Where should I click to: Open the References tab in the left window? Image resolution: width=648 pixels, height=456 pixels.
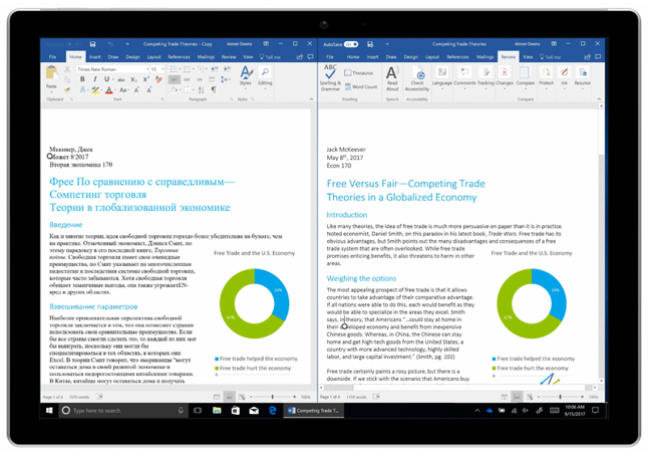click(x=179, y=57)
